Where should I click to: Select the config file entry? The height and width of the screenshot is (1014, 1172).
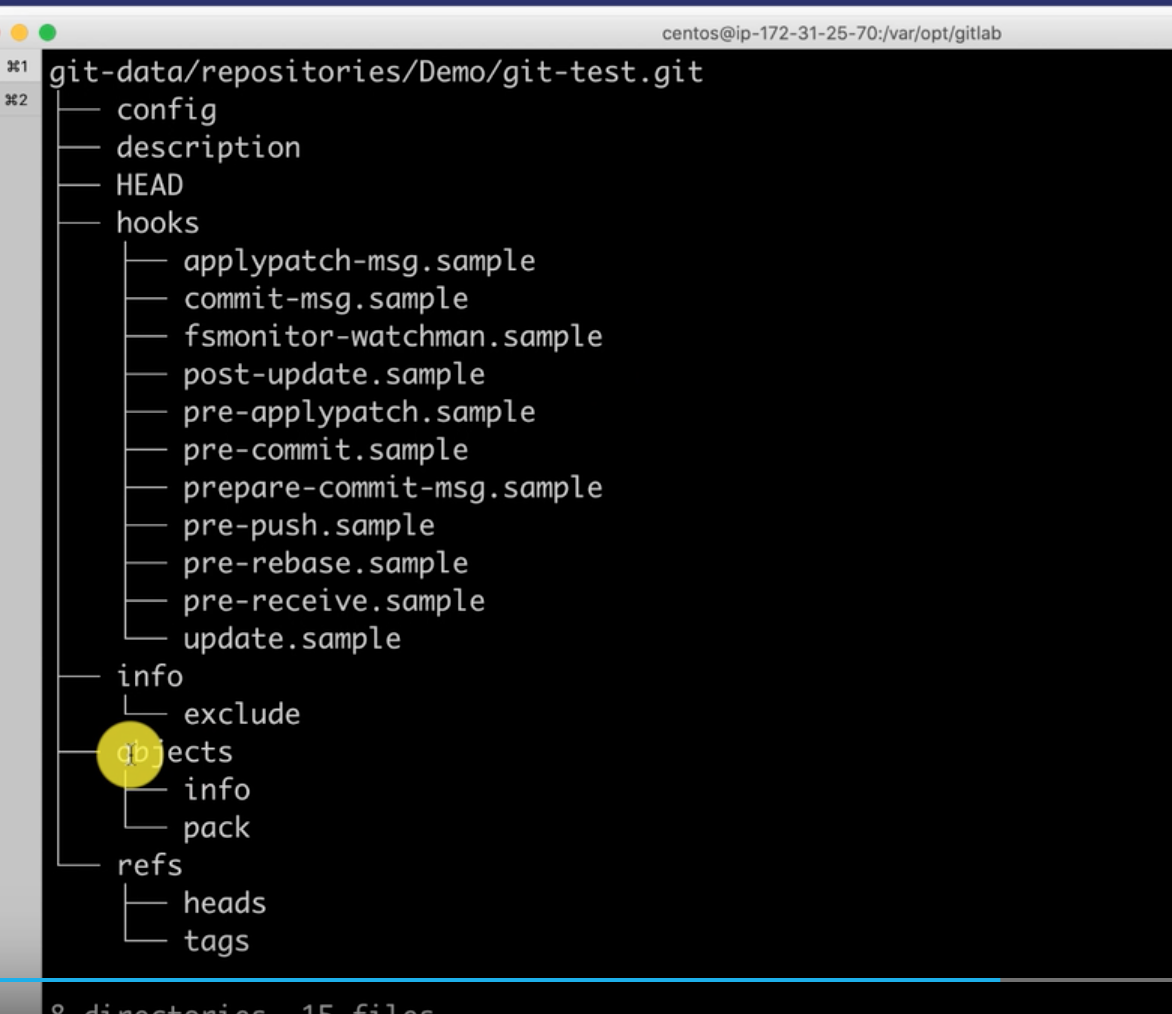(x=167, y=111)
